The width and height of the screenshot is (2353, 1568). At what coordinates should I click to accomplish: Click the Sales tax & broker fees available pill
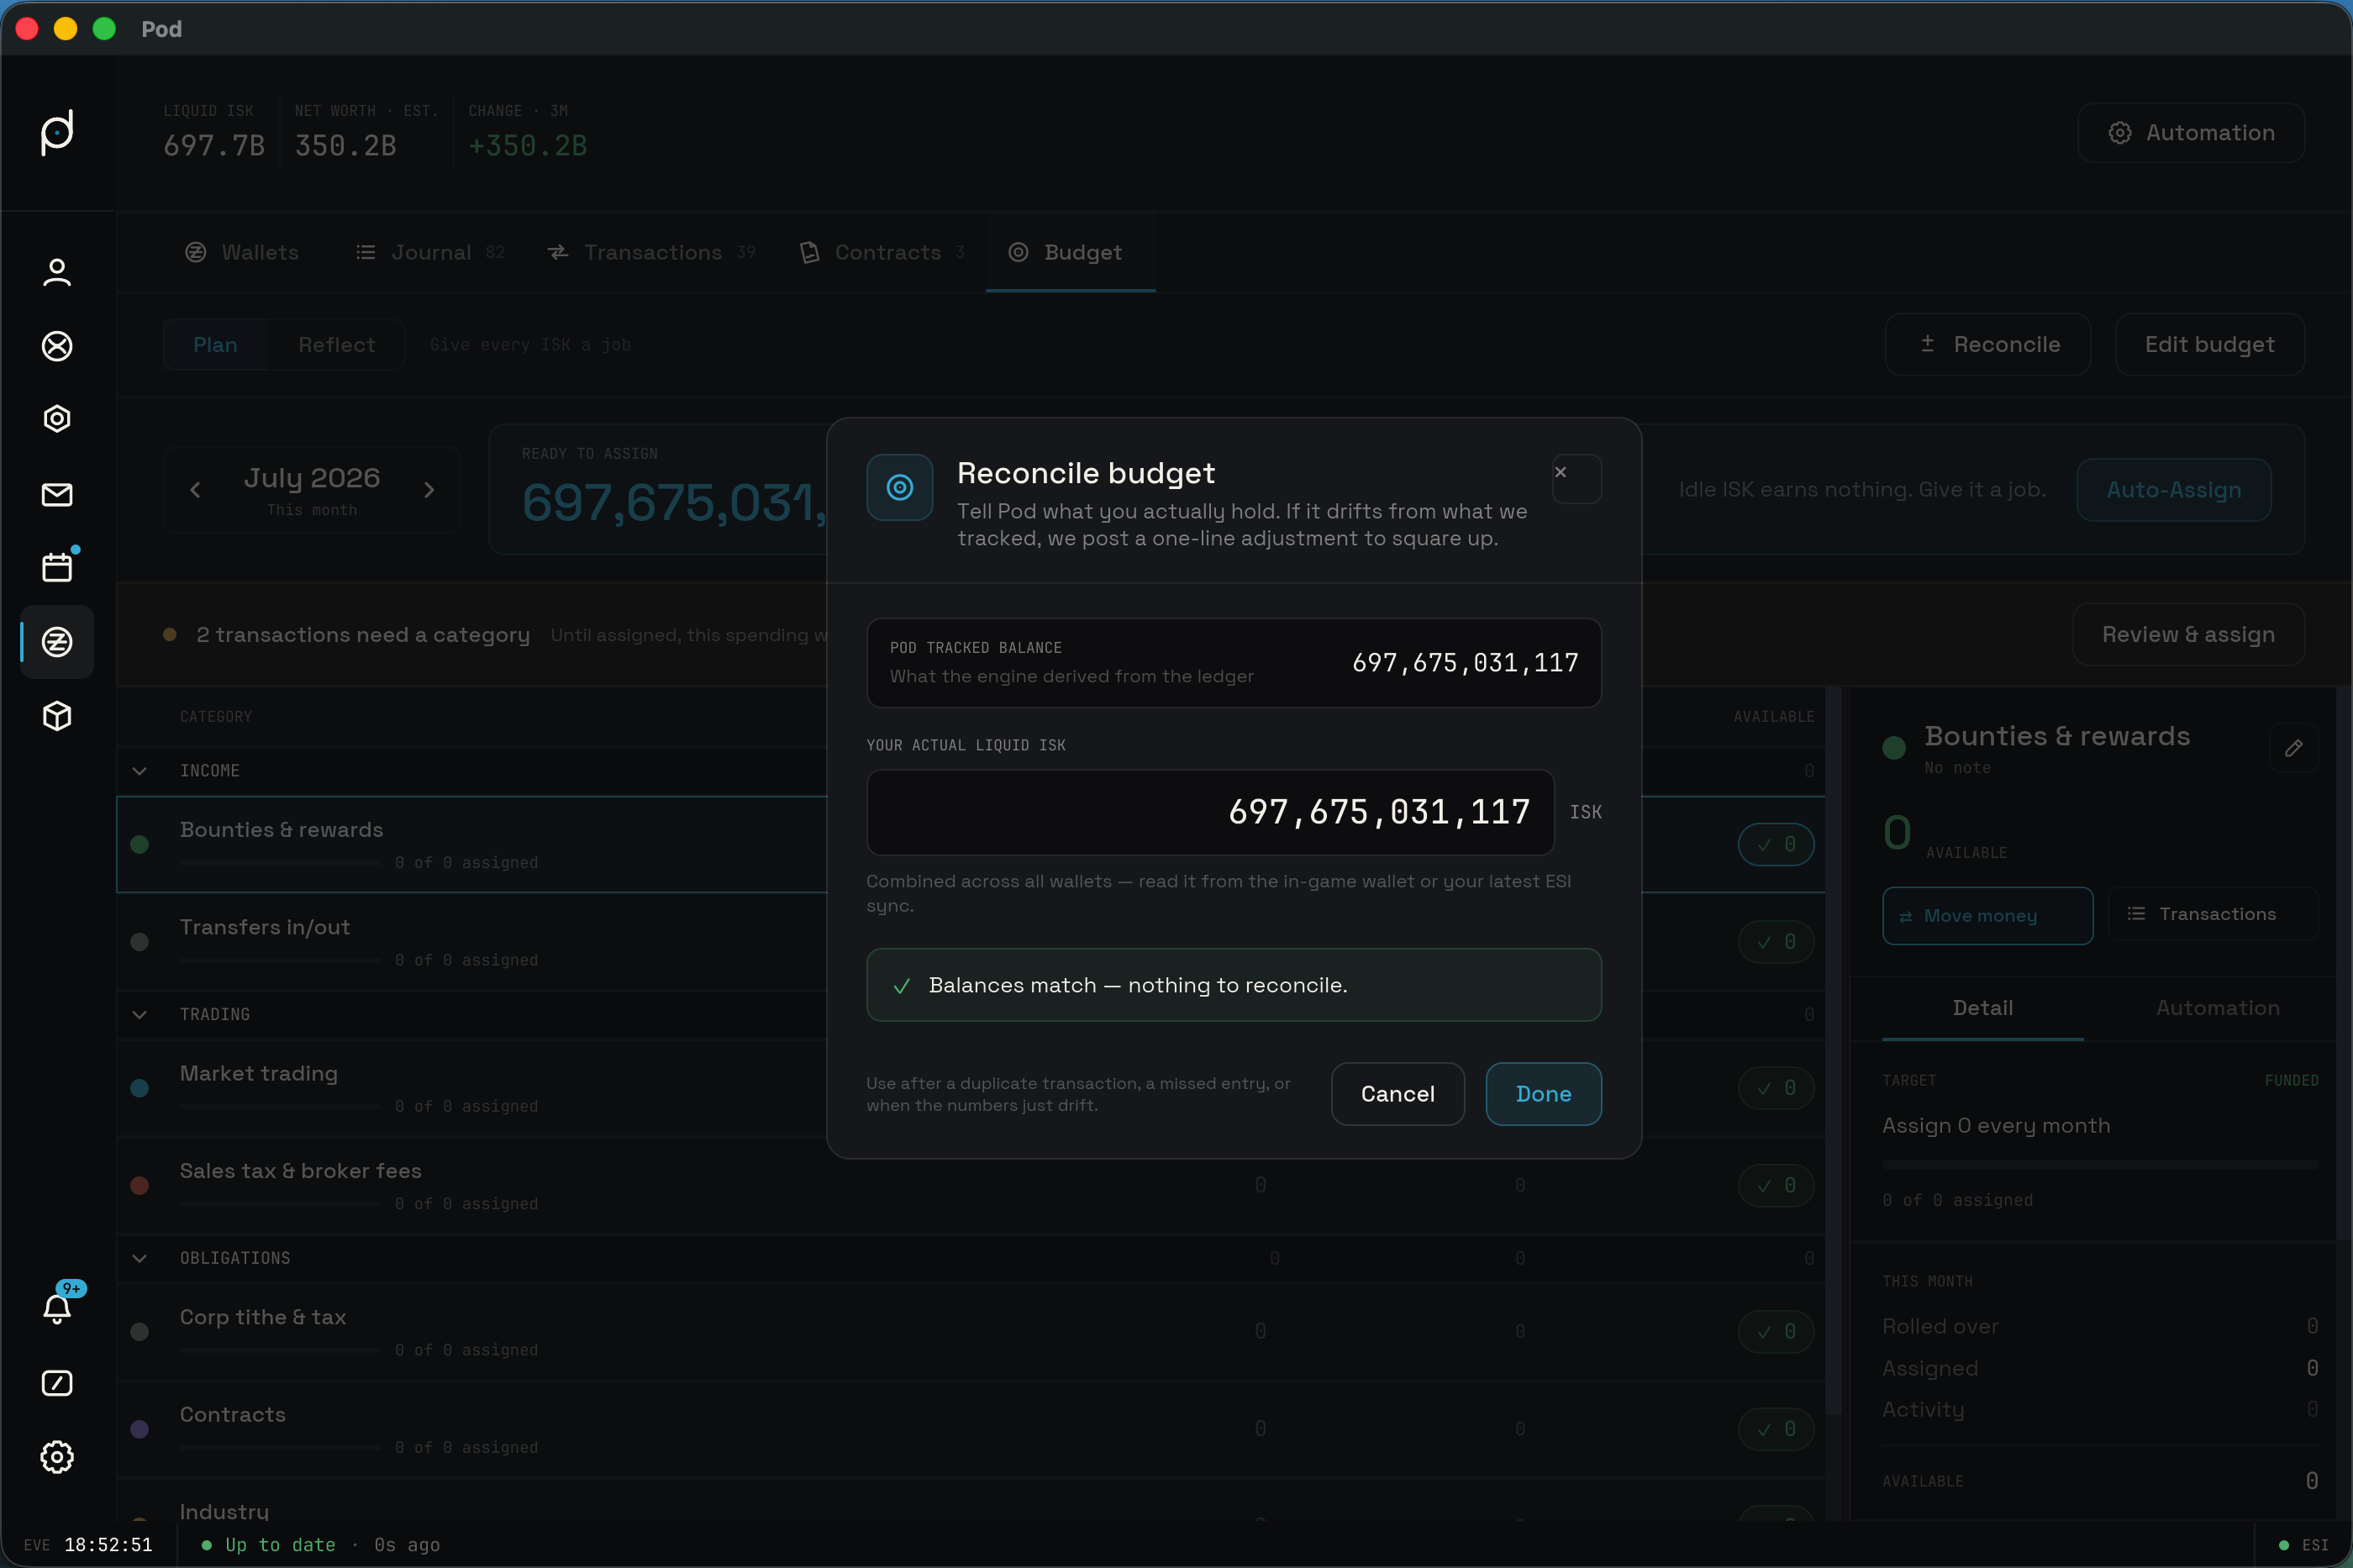[1776, 1186]
